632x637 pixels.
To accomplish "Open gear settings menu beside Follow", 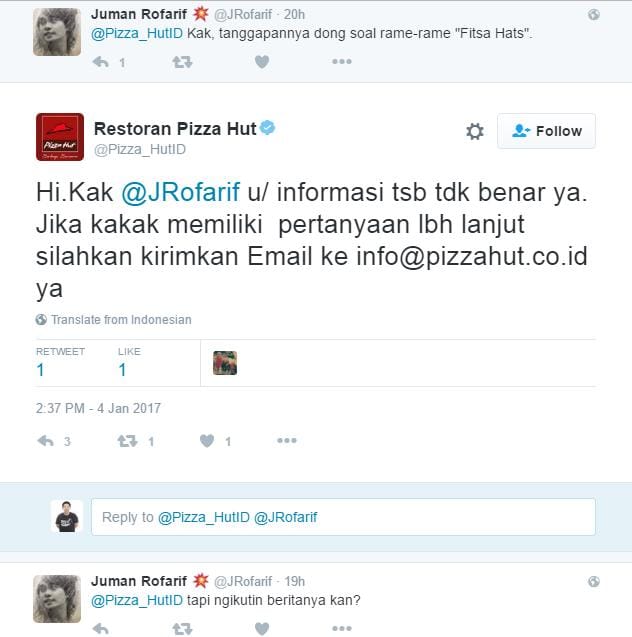I will pyautogui.click(x=474, y=131).
